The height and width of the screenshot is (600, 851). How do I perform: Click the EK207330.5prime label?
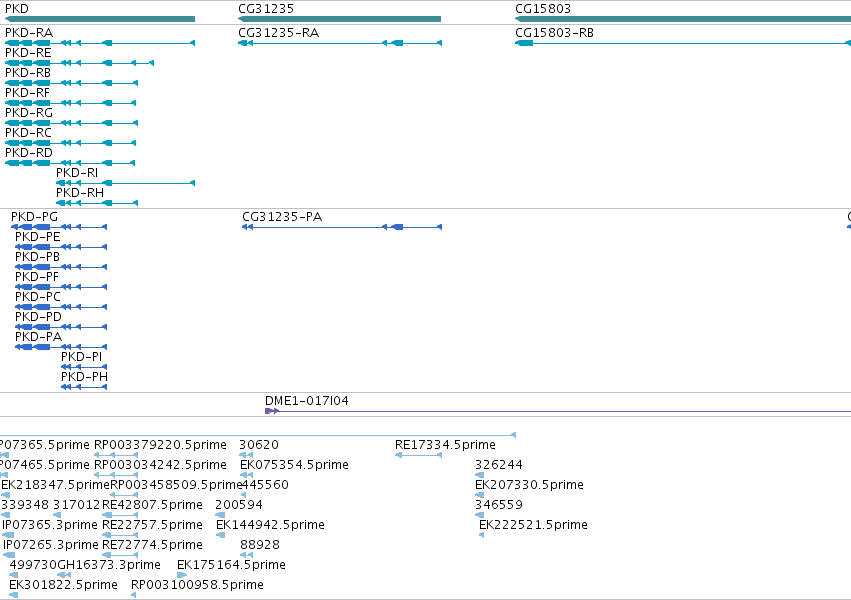coord(529,485)
